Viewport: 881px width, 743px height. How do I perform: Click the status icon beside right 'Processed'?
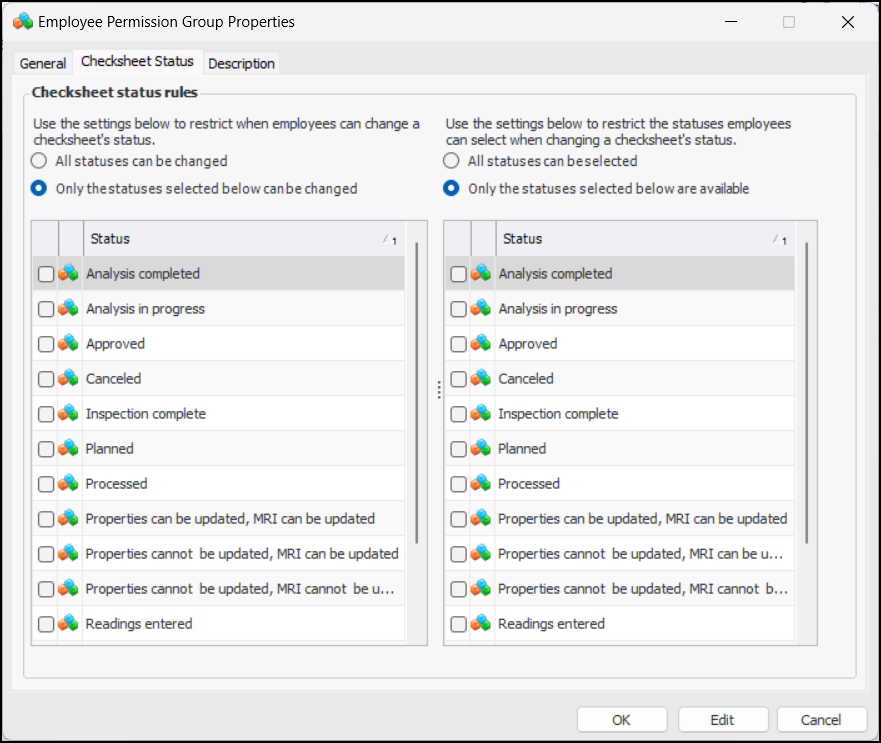[482, 483]
